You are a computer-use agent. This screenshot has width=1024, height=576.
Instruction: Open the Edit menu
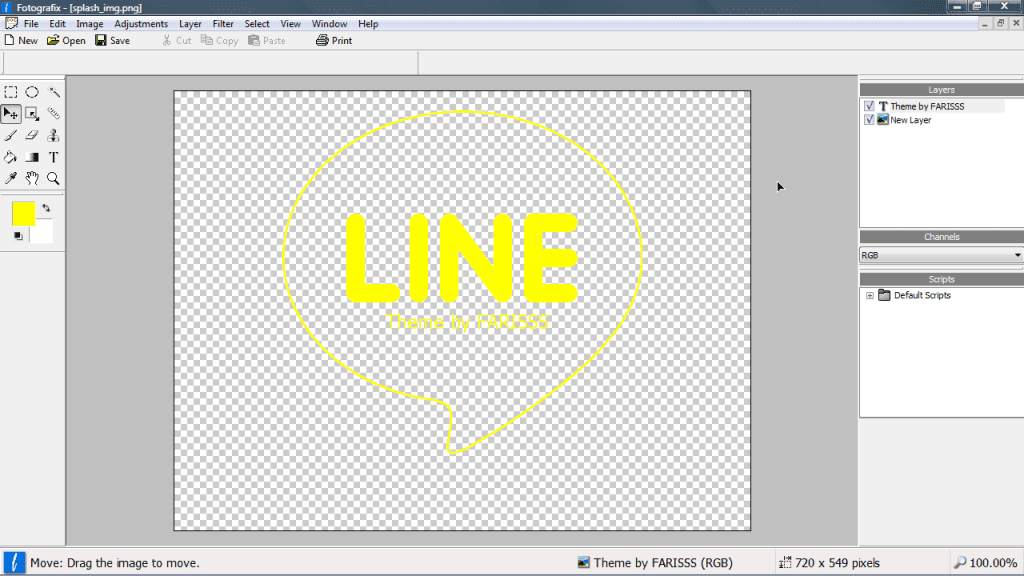pyautogui.click(x=57, y=24)
